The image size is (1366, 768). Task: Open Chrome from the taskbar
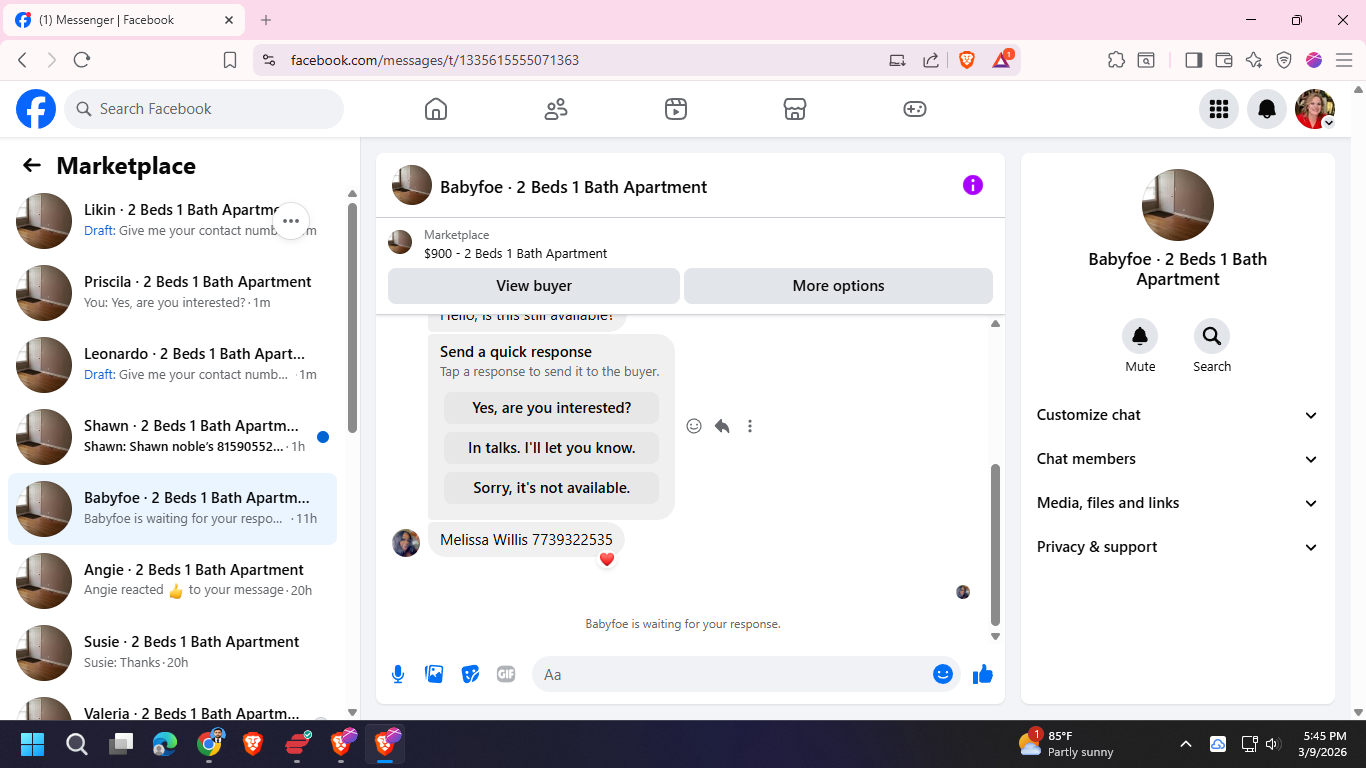pos(210,744)
